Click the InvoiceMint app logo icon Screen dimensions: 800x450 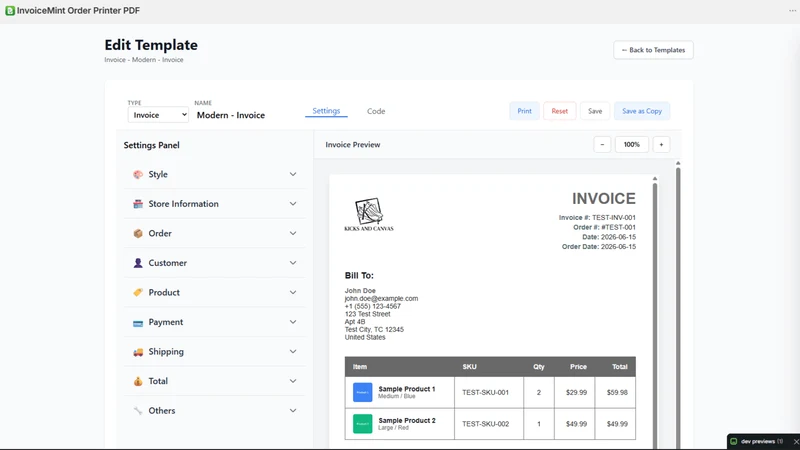(10, 11)
